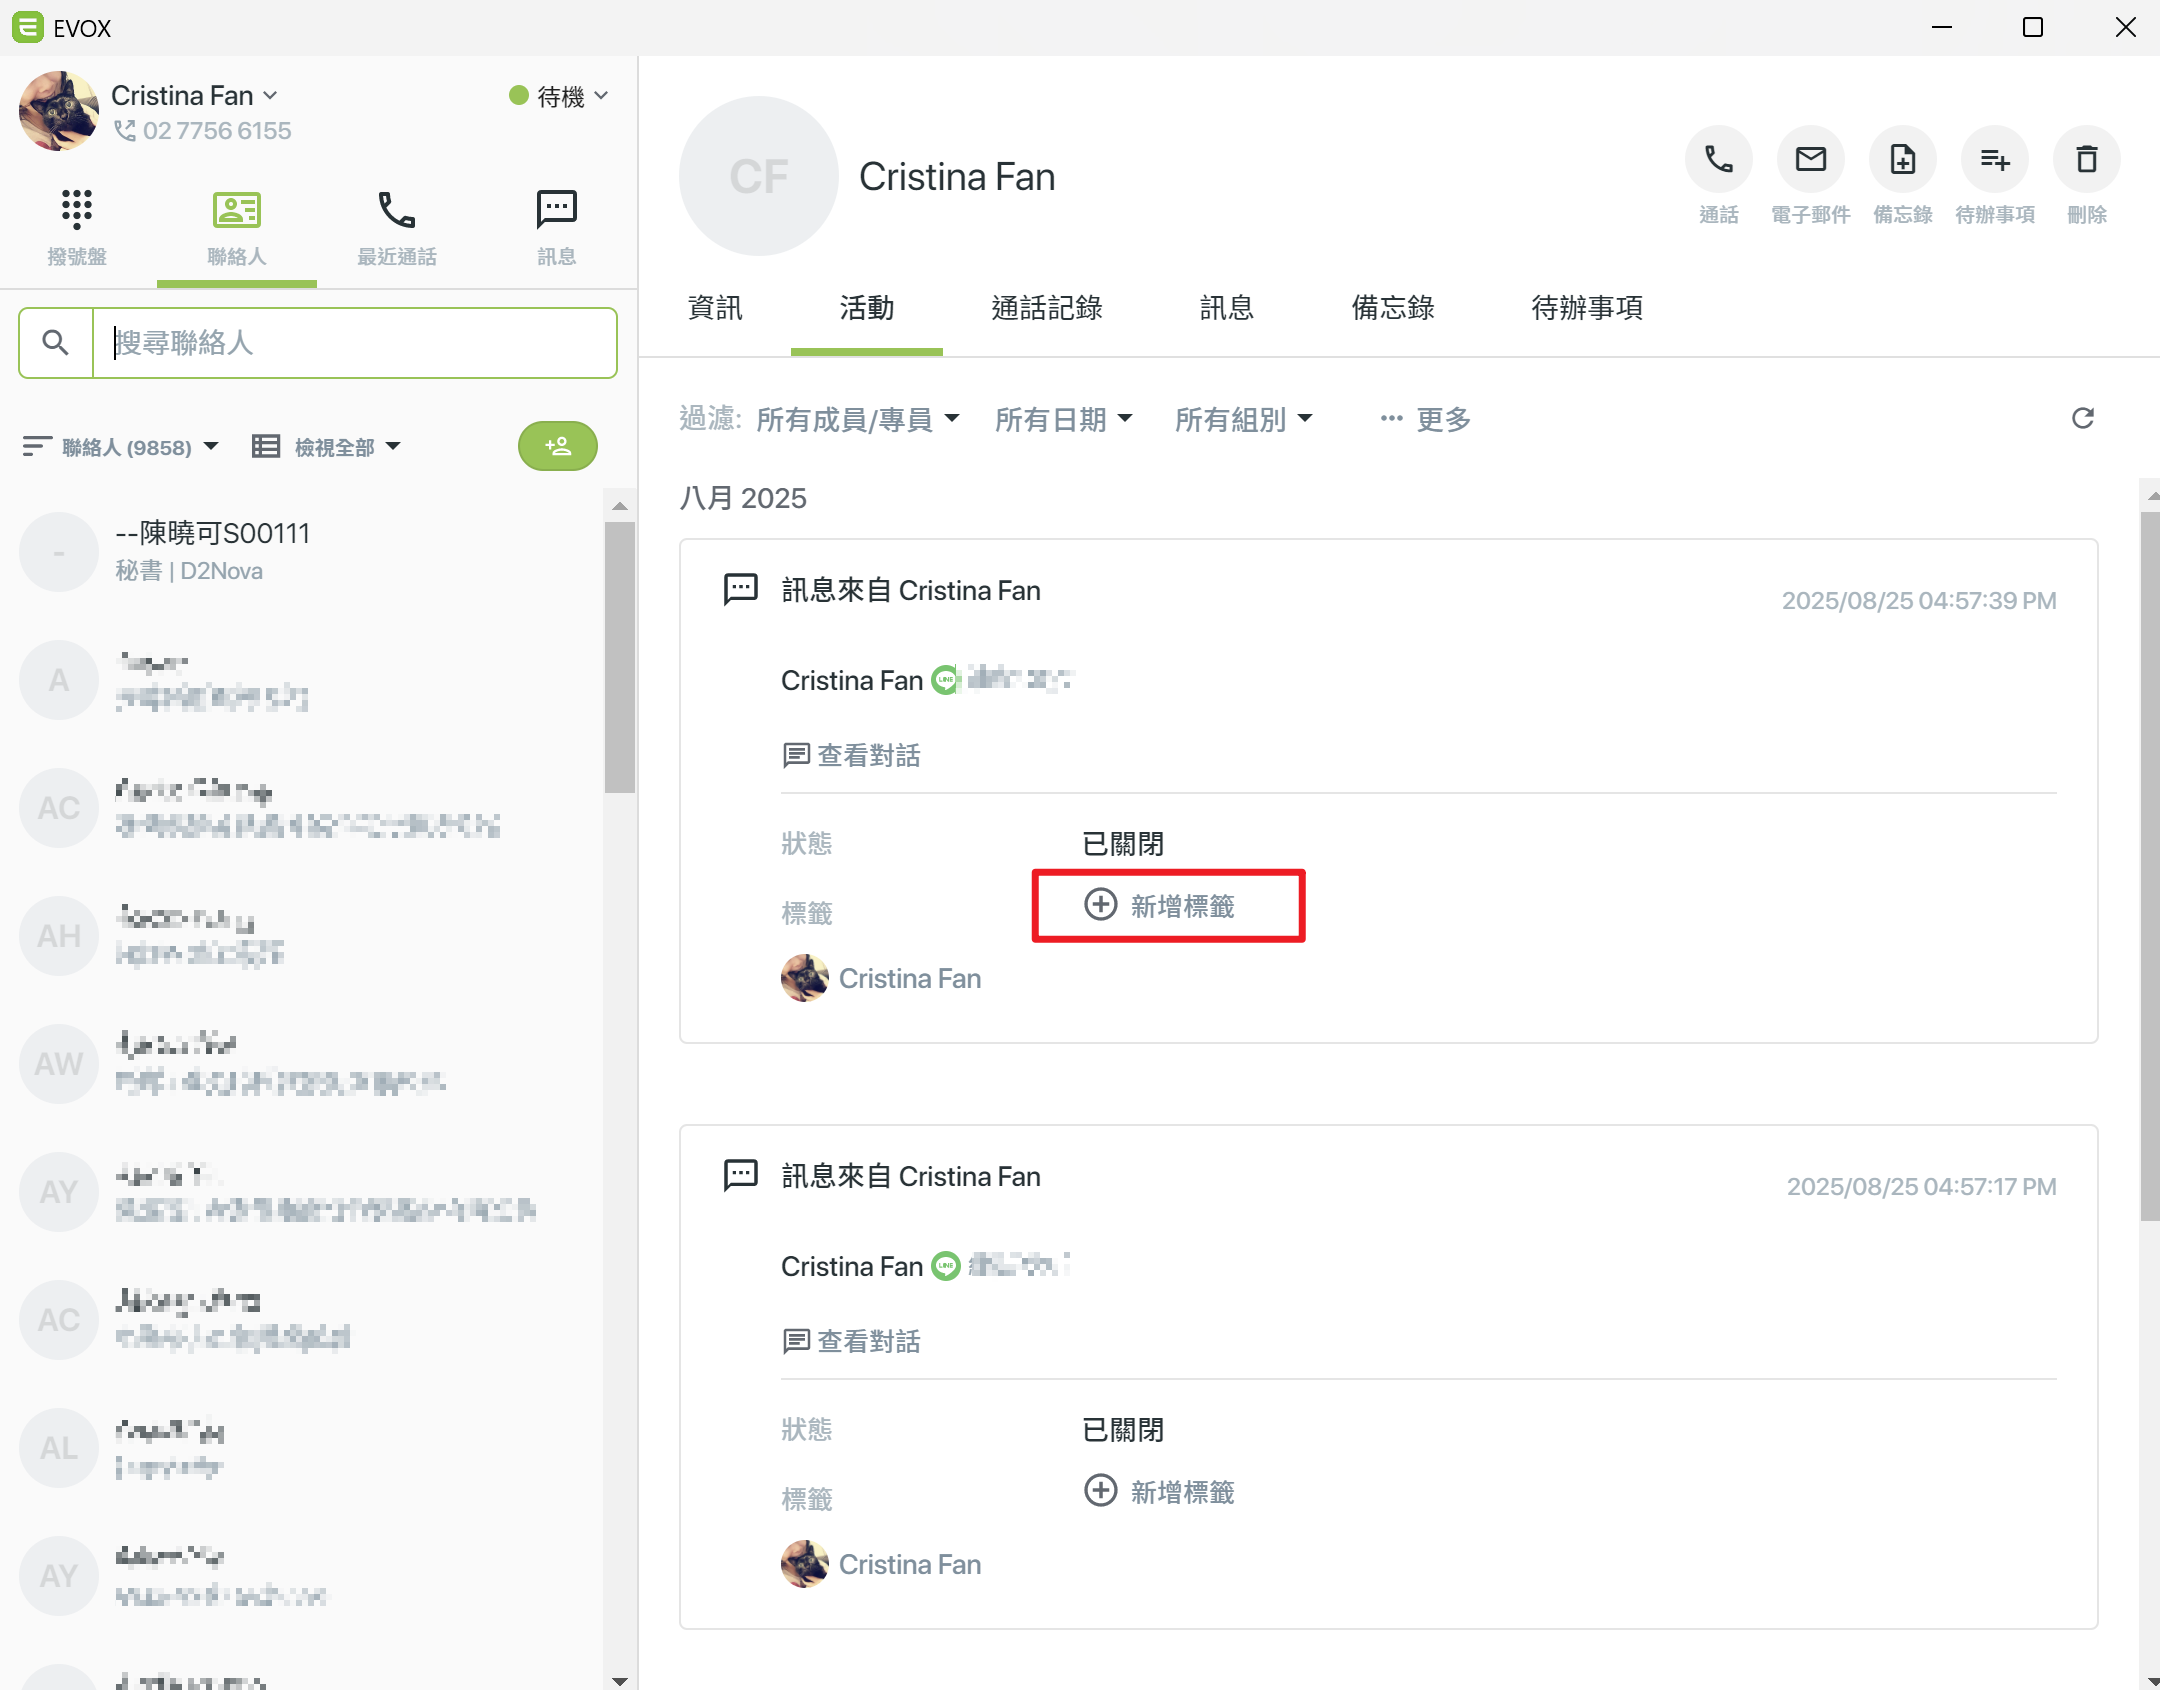
Task: Add a memo via 備忘錄 icon
Action: click(1902, 160)
